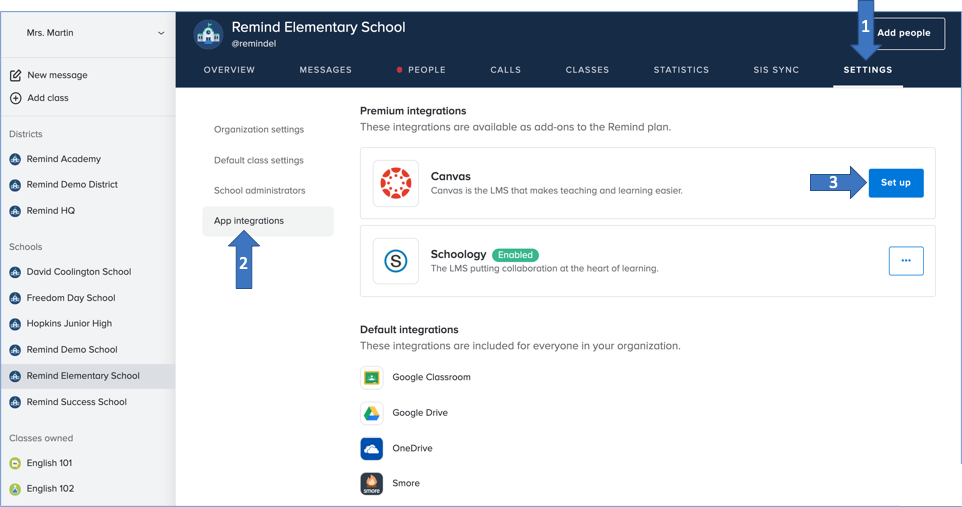Open the Smore integration icon
Viewport: 962px width, 507px height.
point(371,483)
